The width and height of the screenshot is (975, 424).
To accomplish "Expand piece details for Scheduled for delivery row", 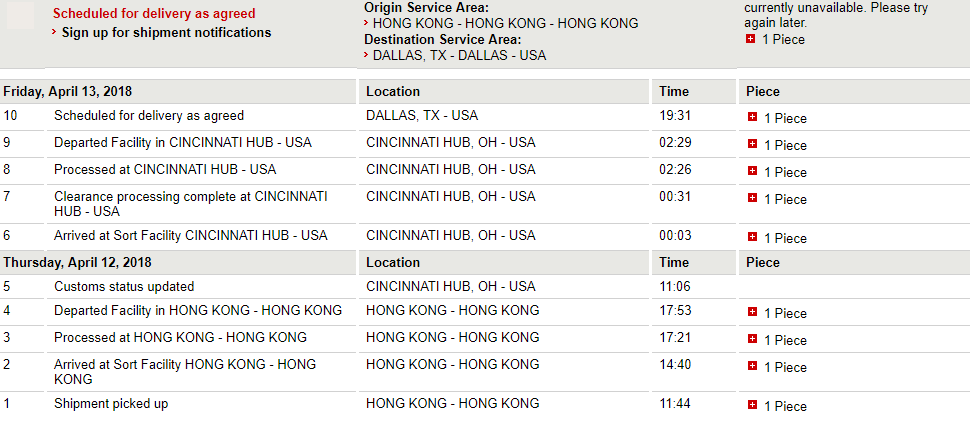I will tap(752, 117).
